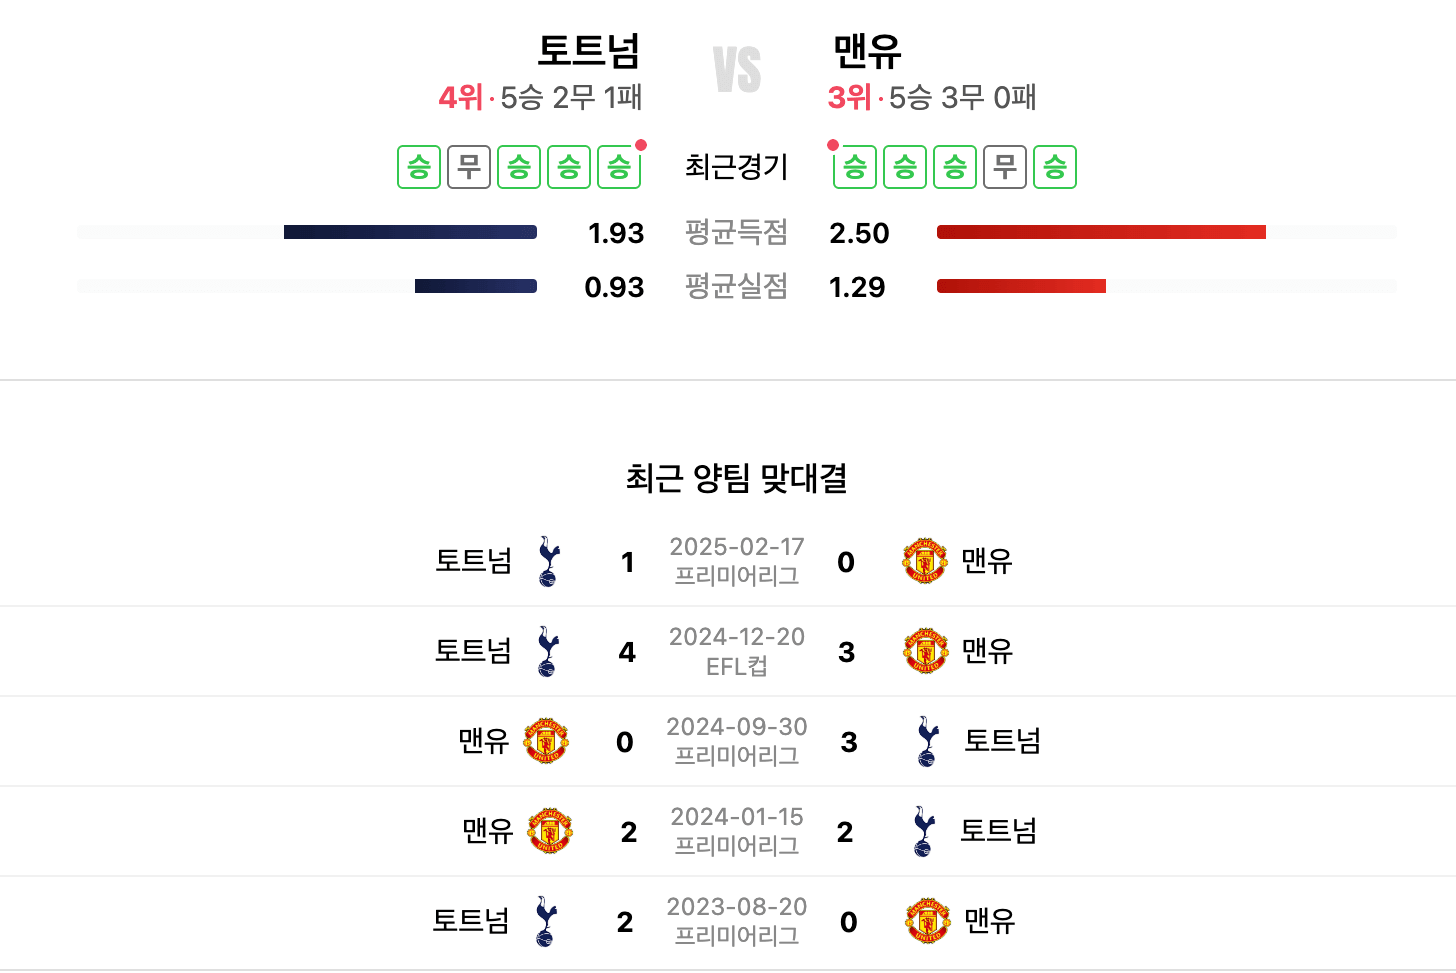Toggle Man Utd's red-dotted 승 form badge

click(x=855, y=167)
